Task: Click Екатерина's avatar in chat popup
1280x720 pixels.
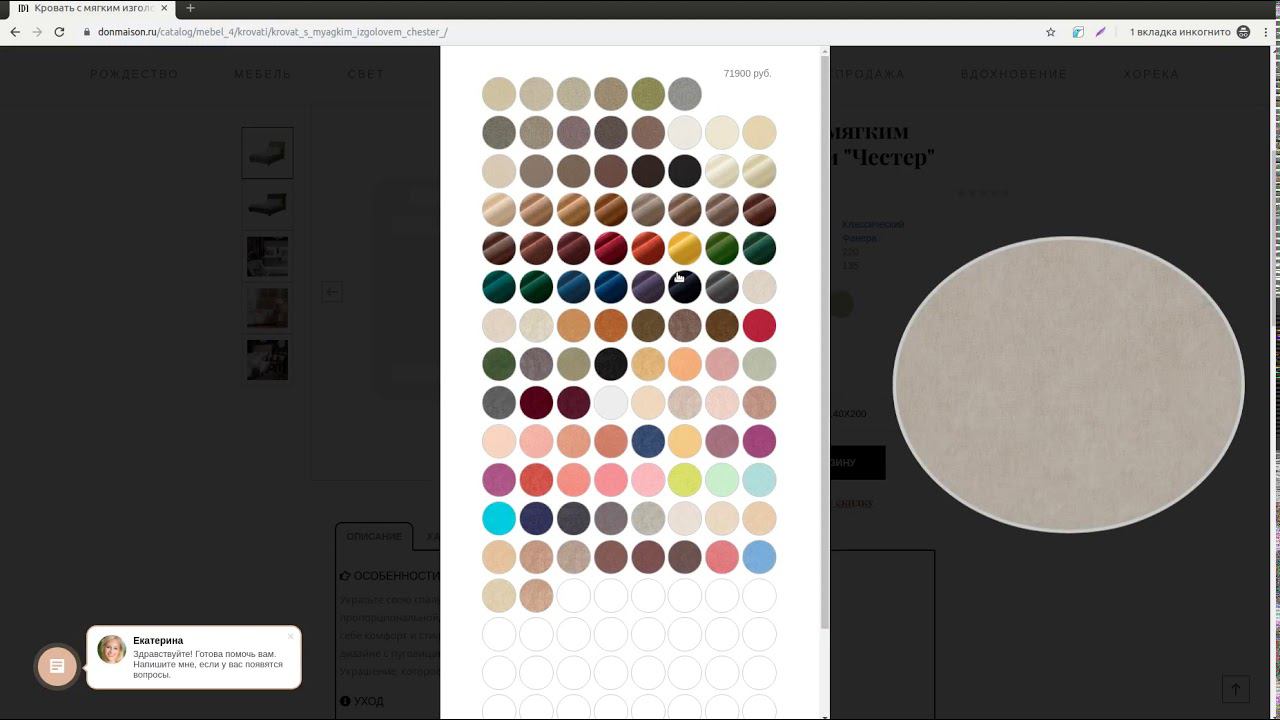Action: click(x=112, y=650)
